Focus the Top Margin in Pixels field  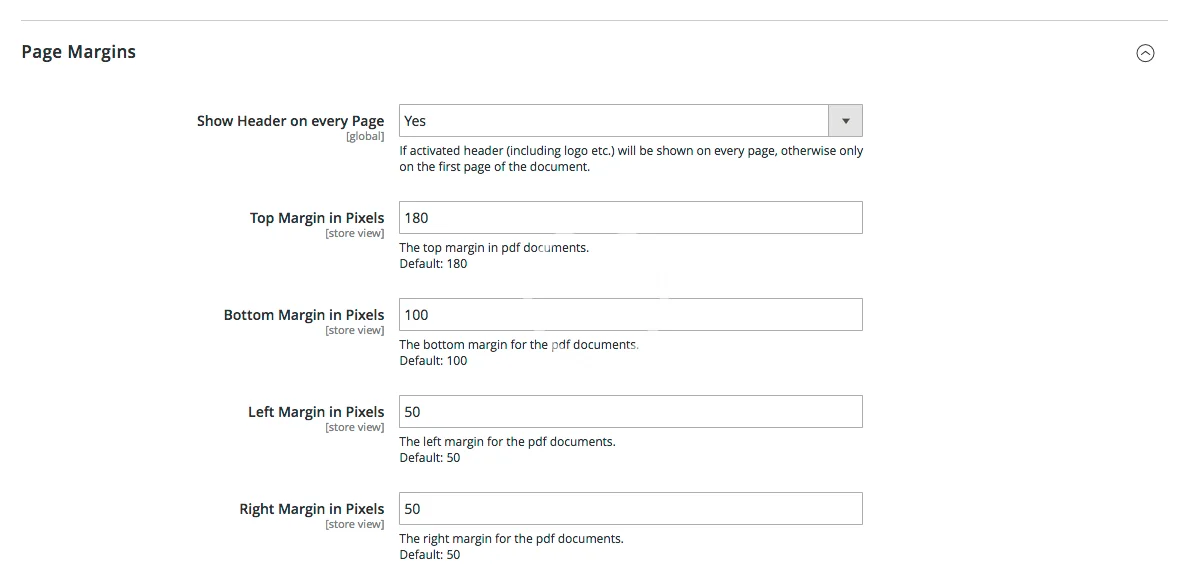630,218
